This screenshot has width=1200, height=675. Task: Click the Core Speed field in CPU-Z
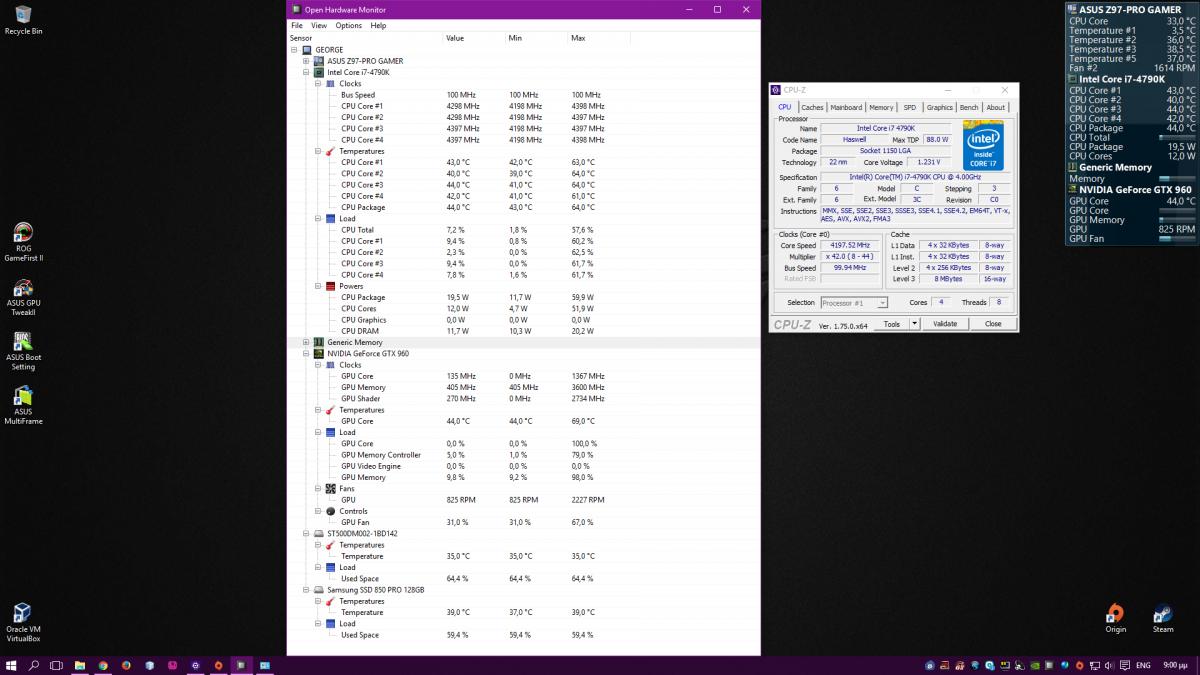click(852, 245)
